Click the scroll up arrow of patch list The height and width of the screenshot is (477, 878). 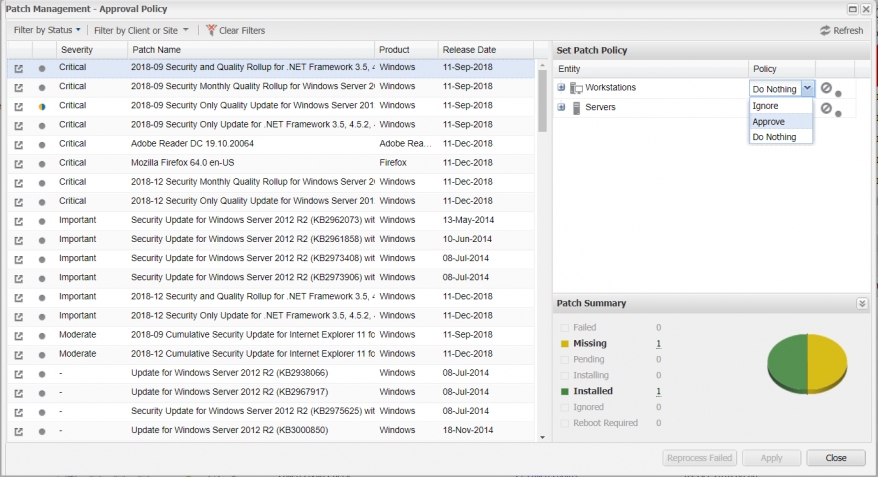[x=542, y=66]
